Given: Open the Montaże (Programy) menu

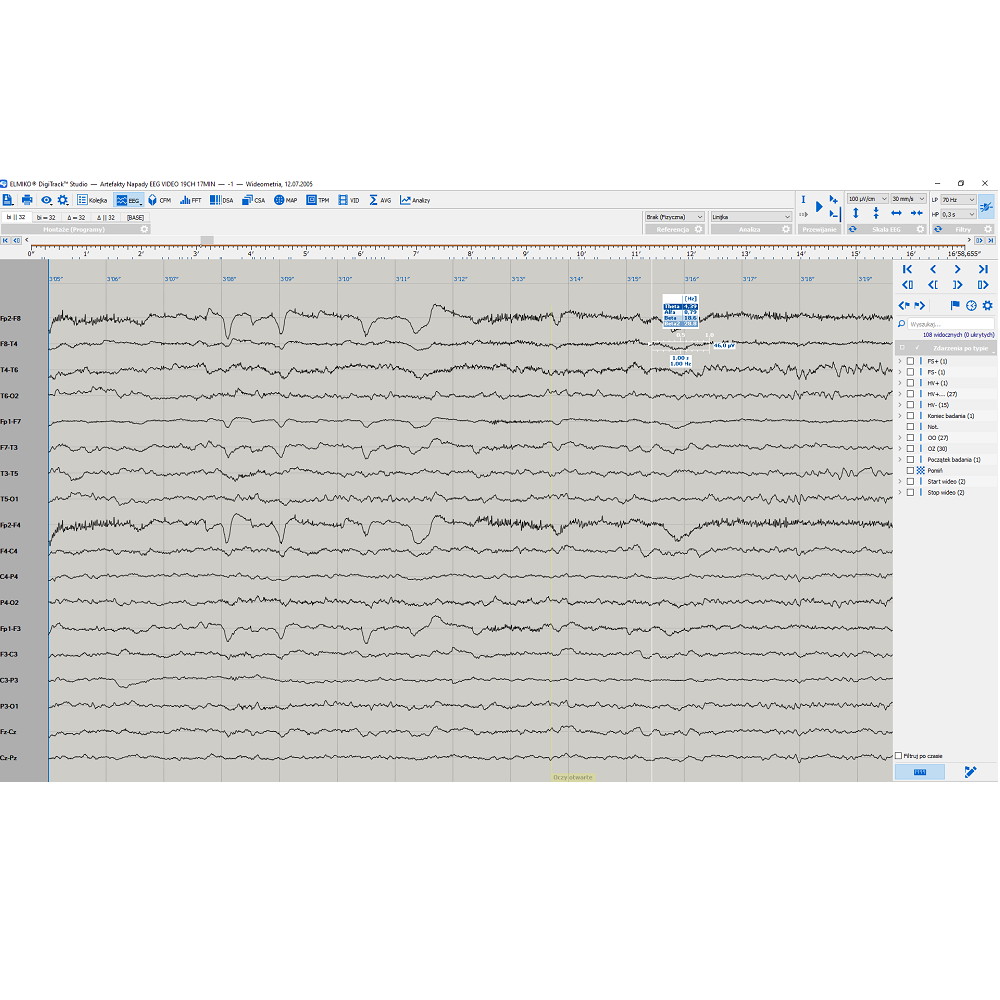Looking at the screenshot, I should (75, 229).
